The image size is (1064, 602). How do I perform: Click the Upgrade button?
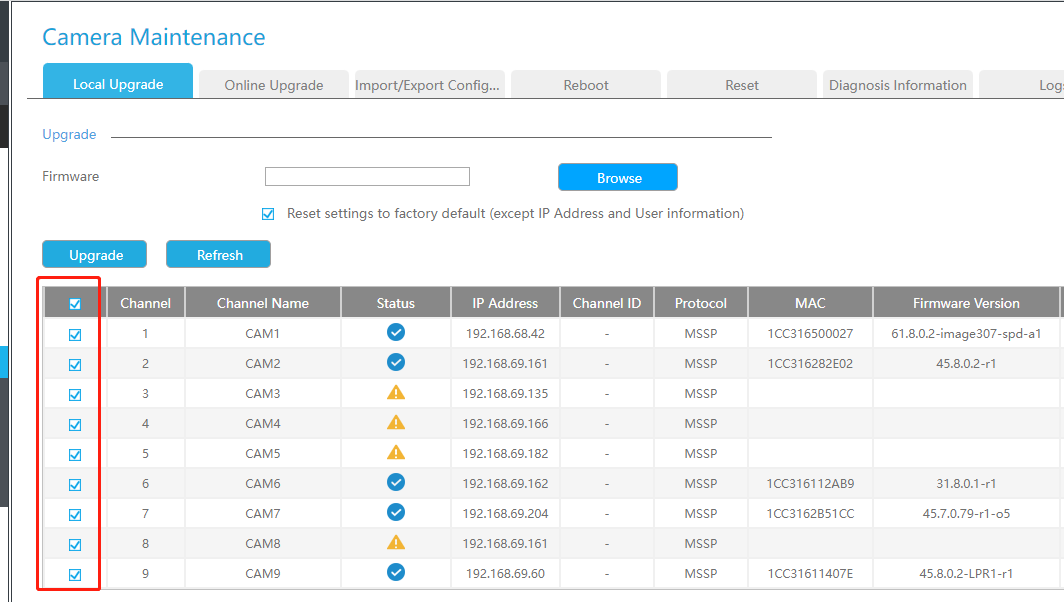(94, 255)
